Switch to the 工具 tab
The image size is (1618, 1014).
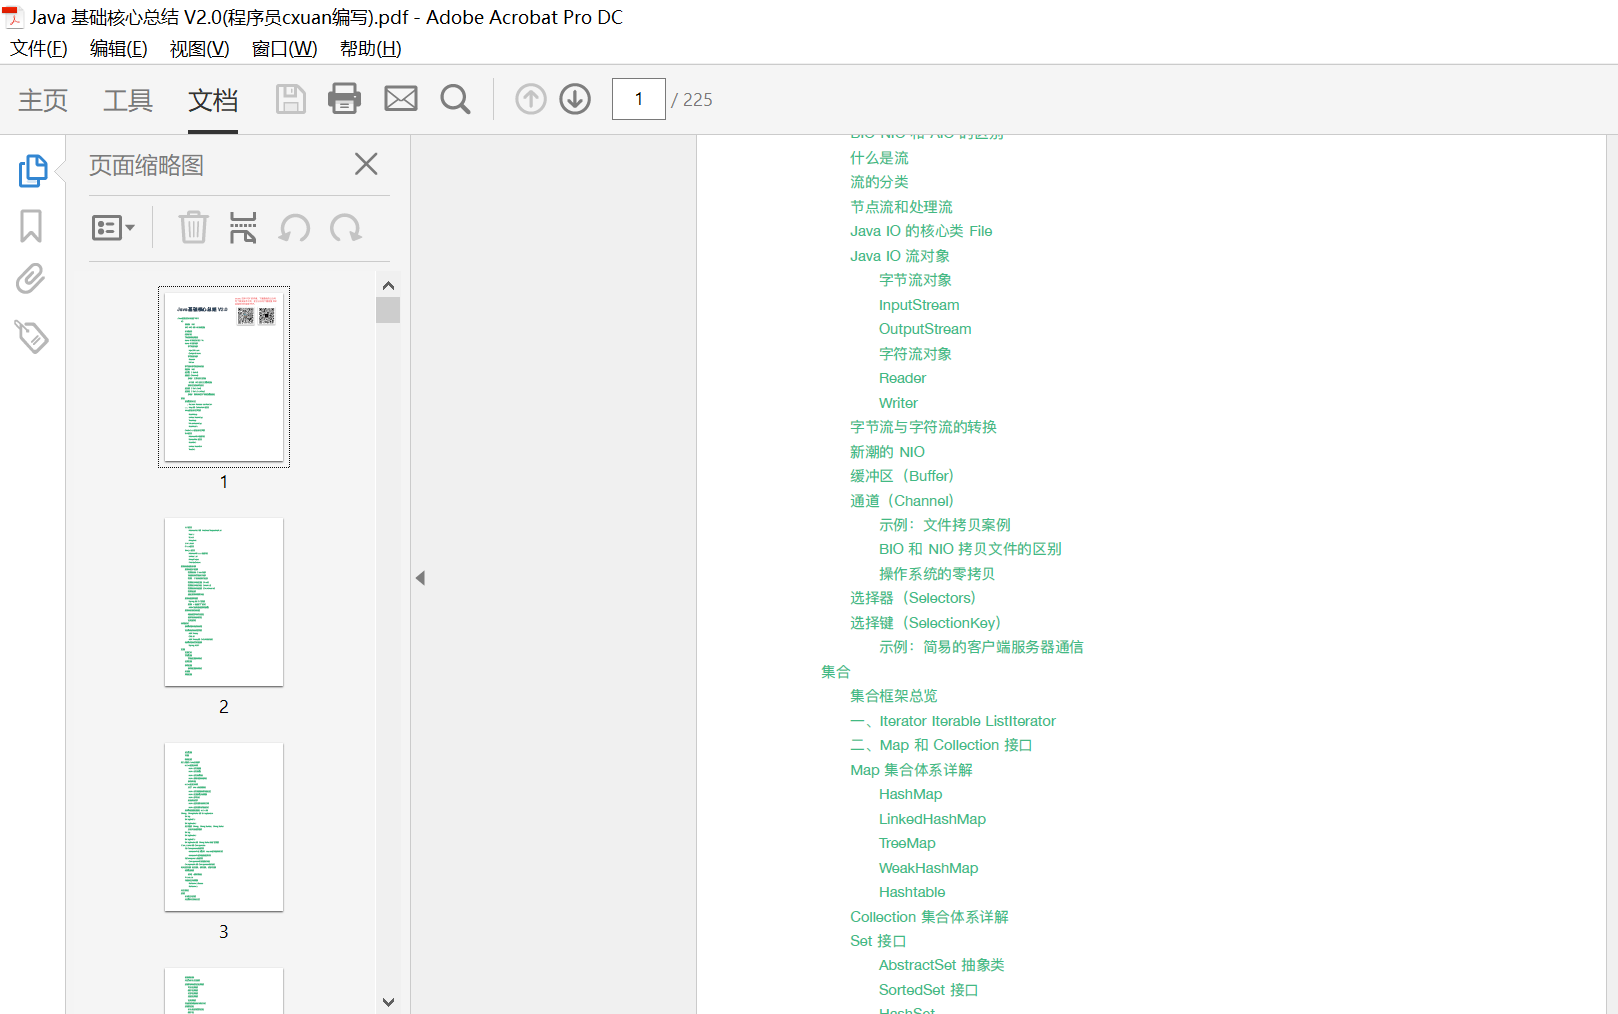pos(128,100)
